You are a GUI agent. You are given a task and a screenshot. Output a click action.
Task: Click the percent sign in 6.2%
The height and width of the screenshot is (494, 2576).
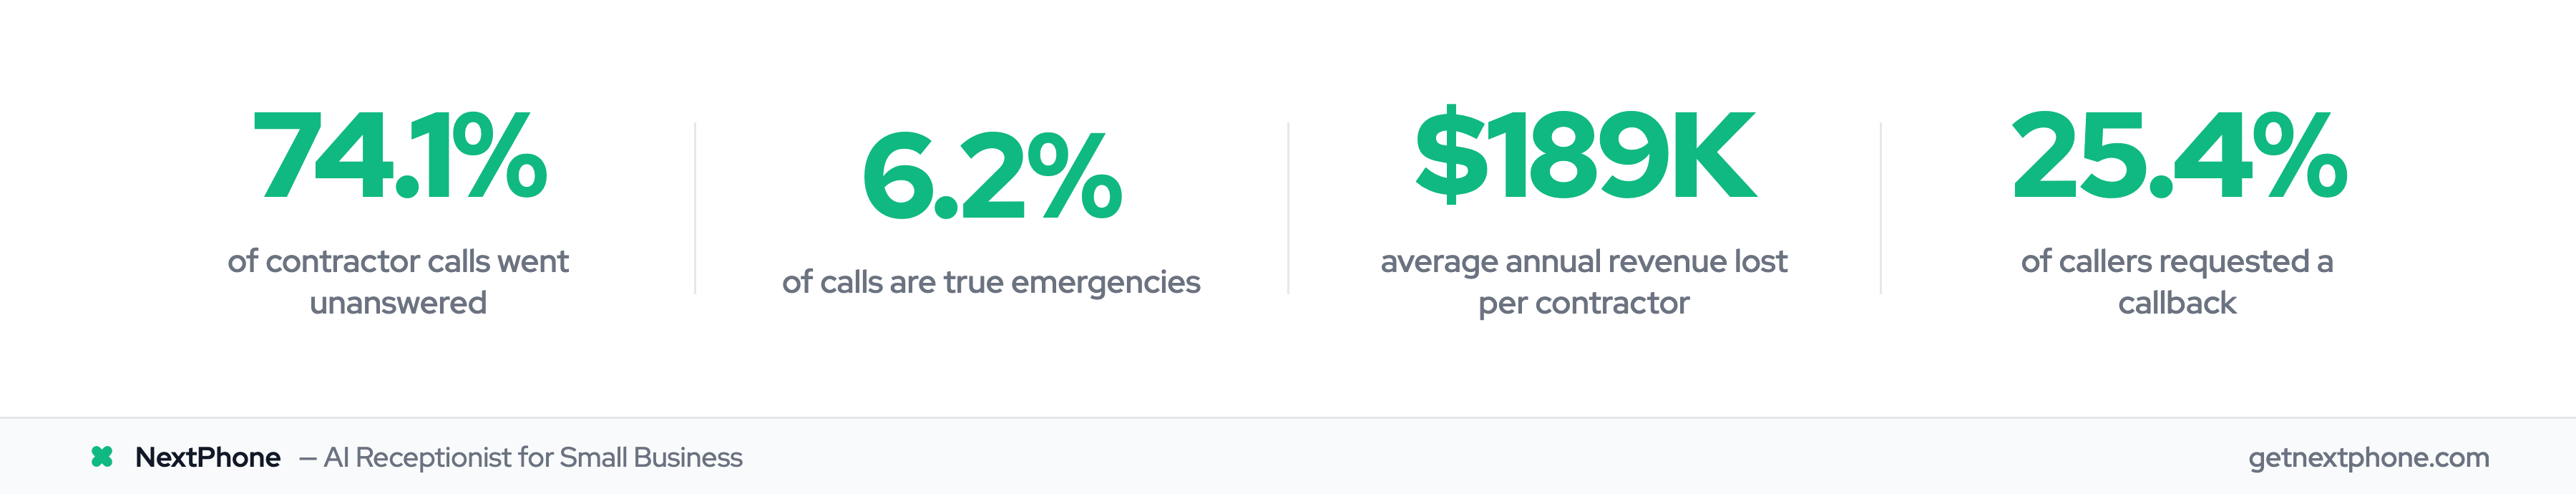click(x=1078, y=178)
